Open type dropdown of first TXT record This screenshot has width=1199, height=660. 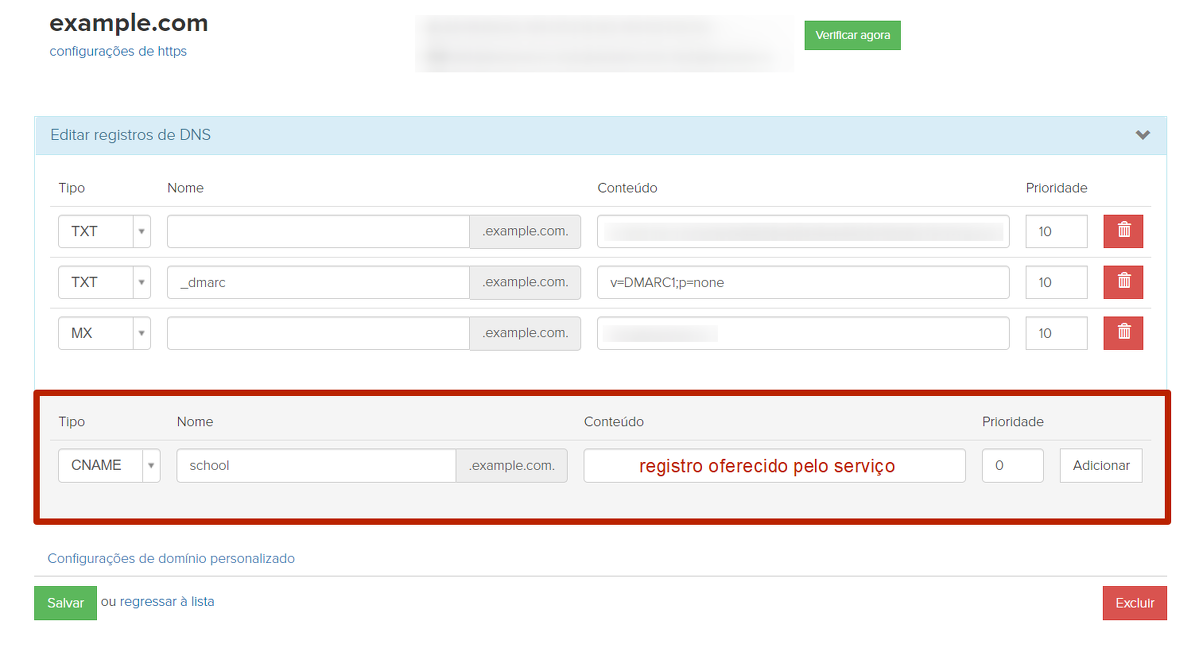coord(104,231)
